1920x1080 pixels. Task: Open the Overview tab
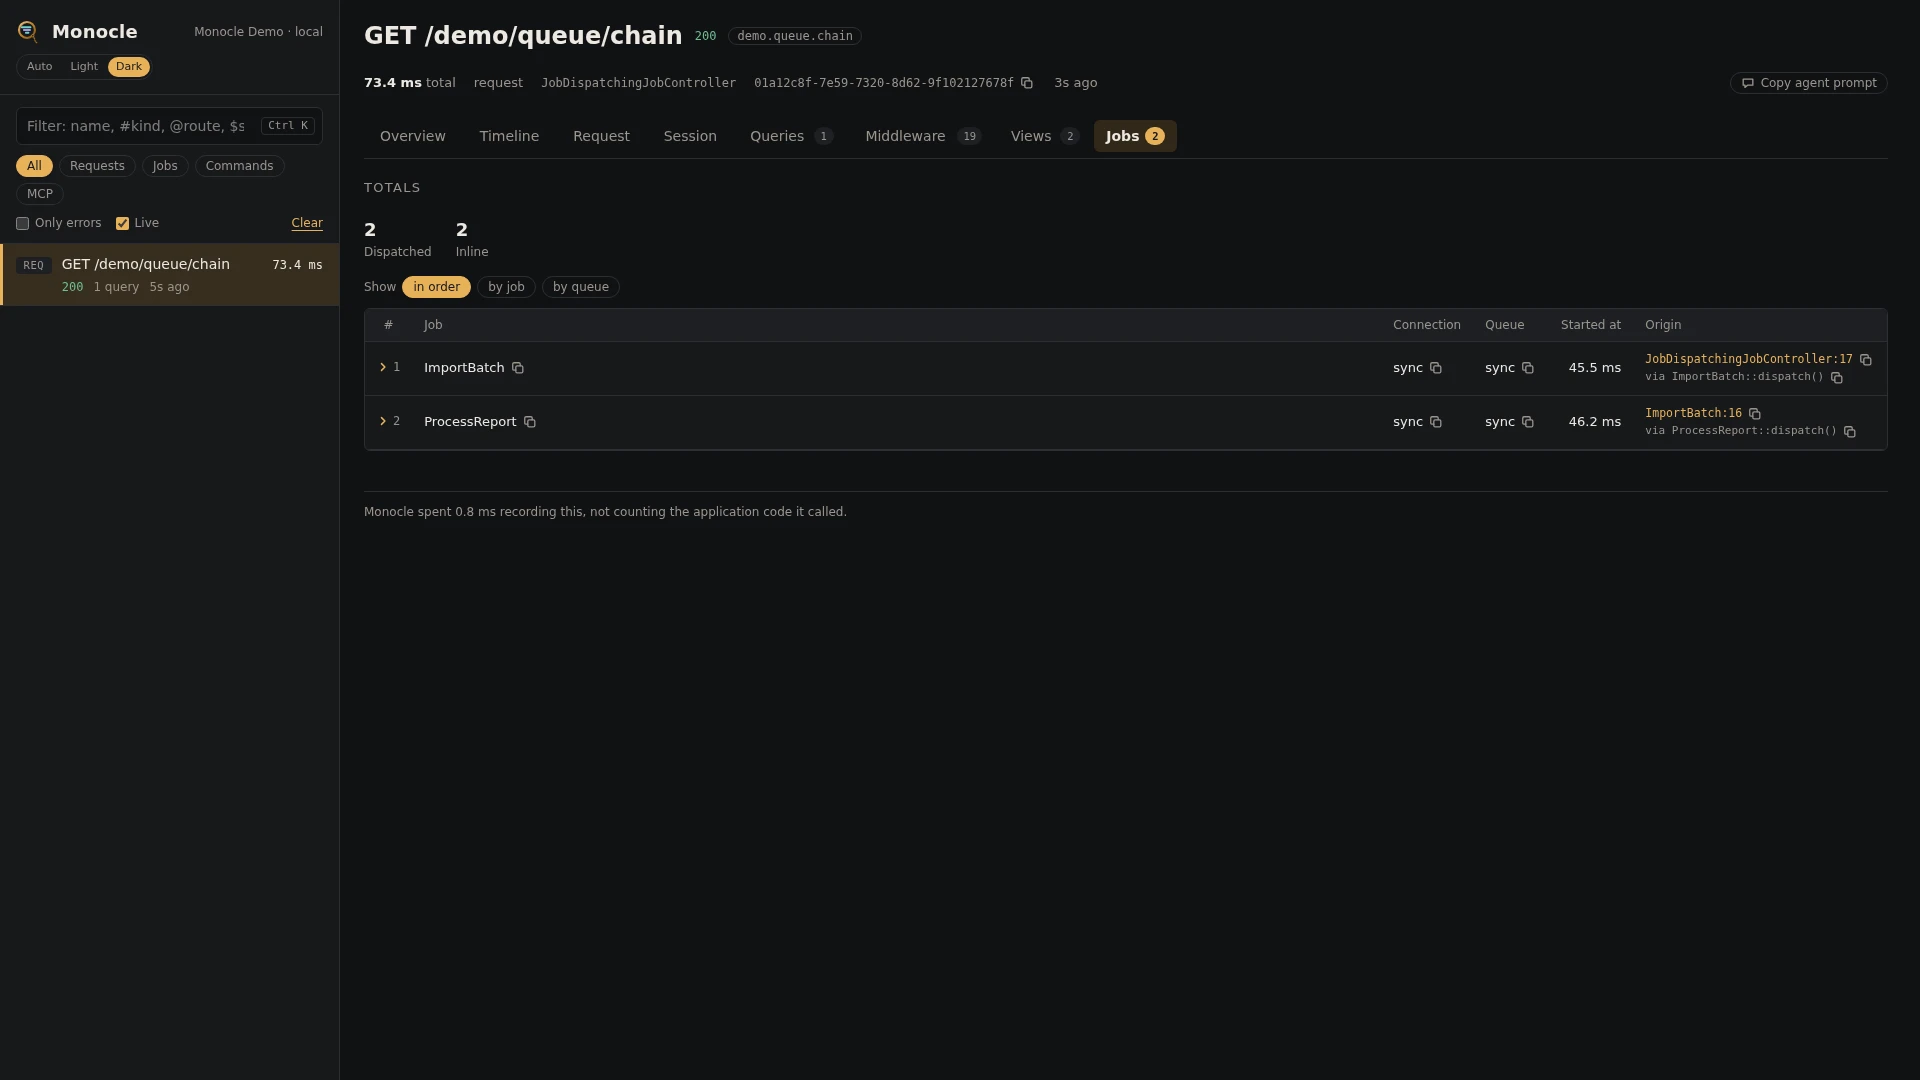click(x=413, y=136)
